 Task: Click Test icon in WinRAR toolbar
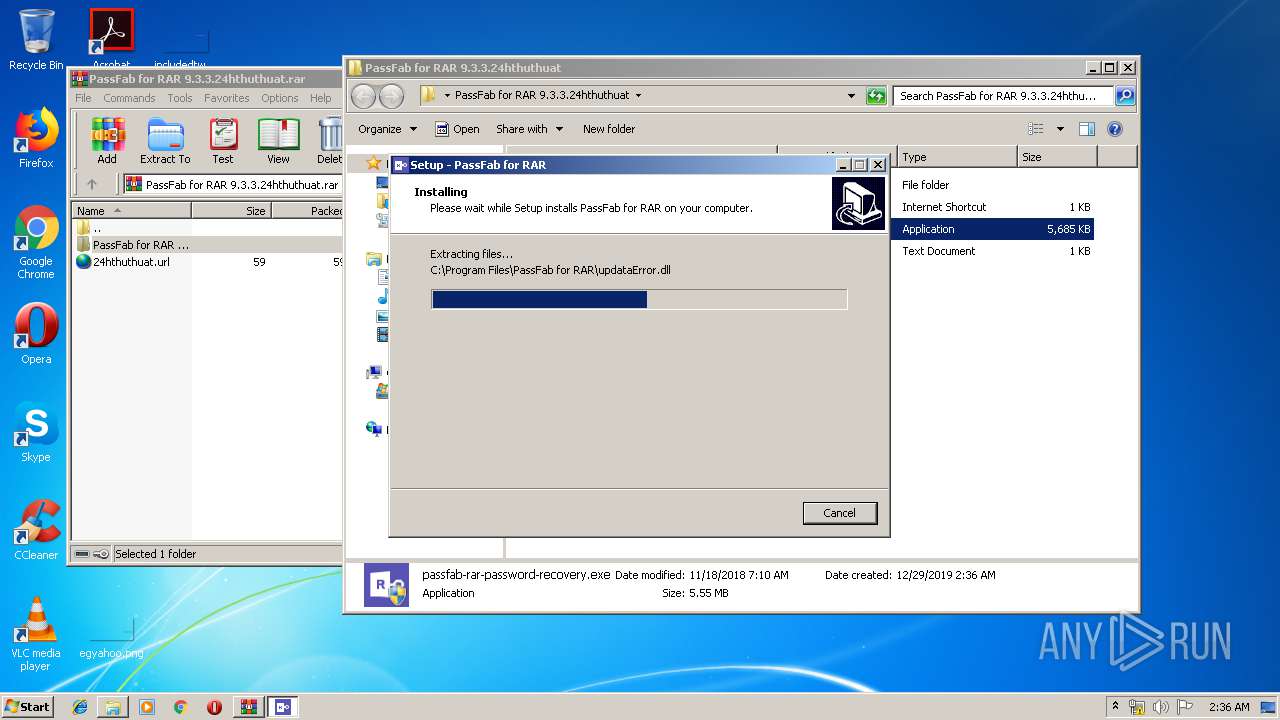coord(223,140)
